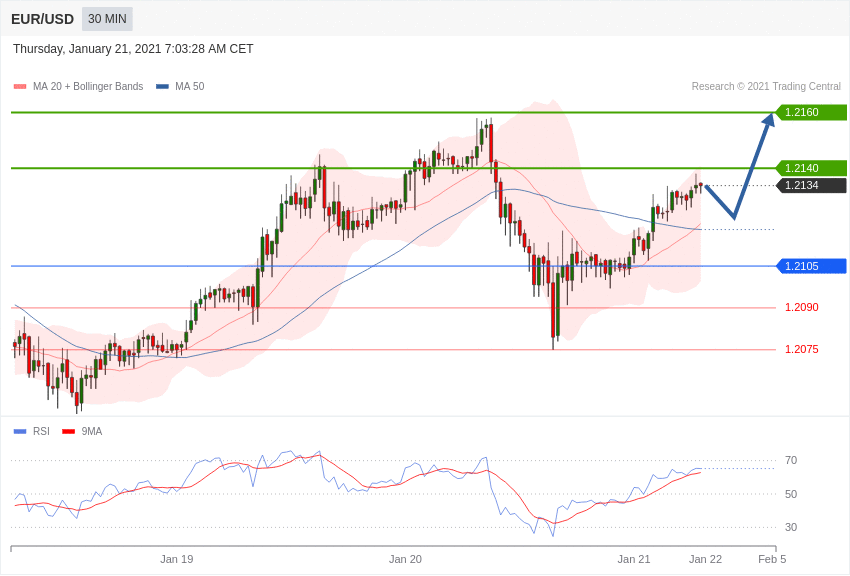
Task: Click the EUR/USD pair title
Action: [x=42, y=20]
